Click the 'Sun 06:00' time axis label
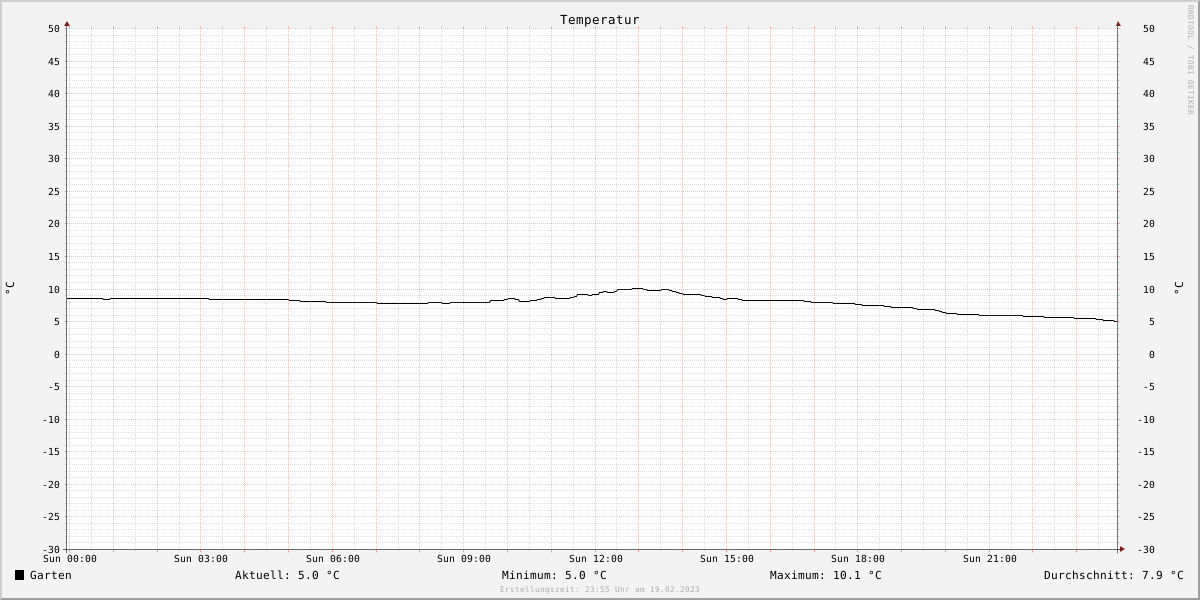 coord(333,559)
